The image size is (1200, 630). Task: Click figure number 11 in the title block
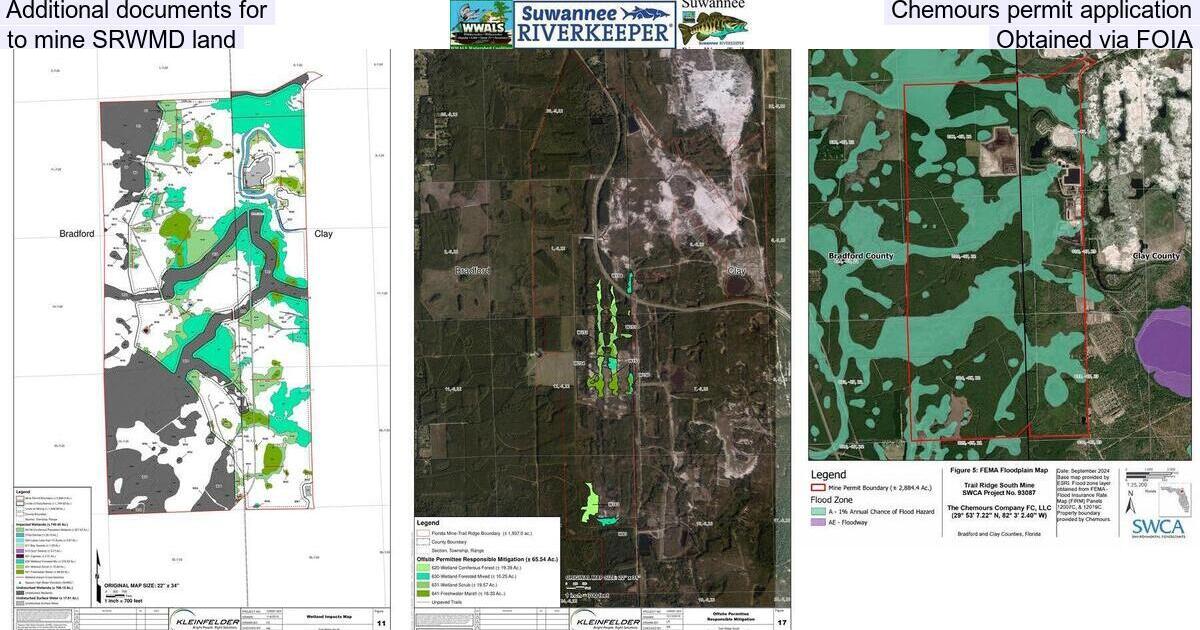coord(380,622)
